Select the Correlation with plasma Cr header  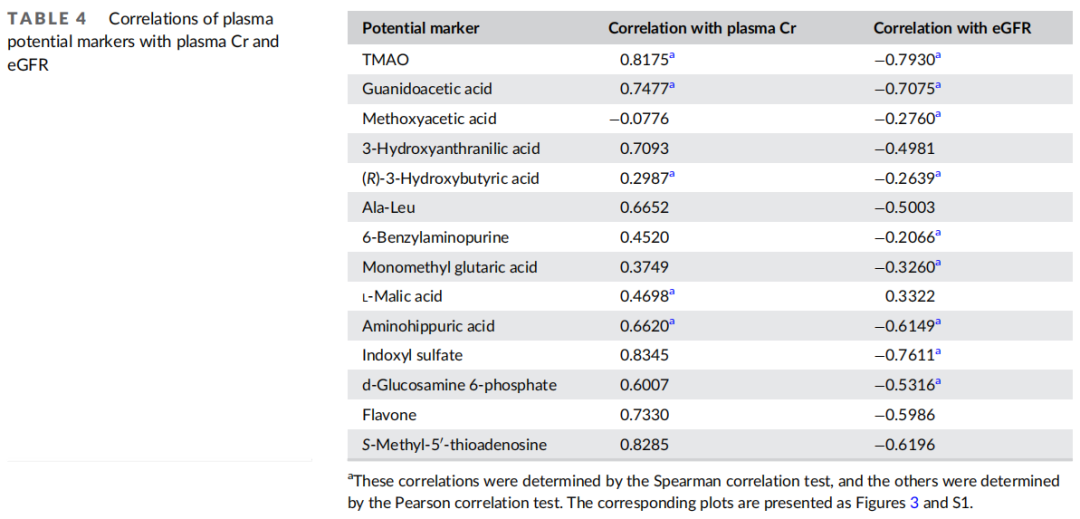[703, 28]
